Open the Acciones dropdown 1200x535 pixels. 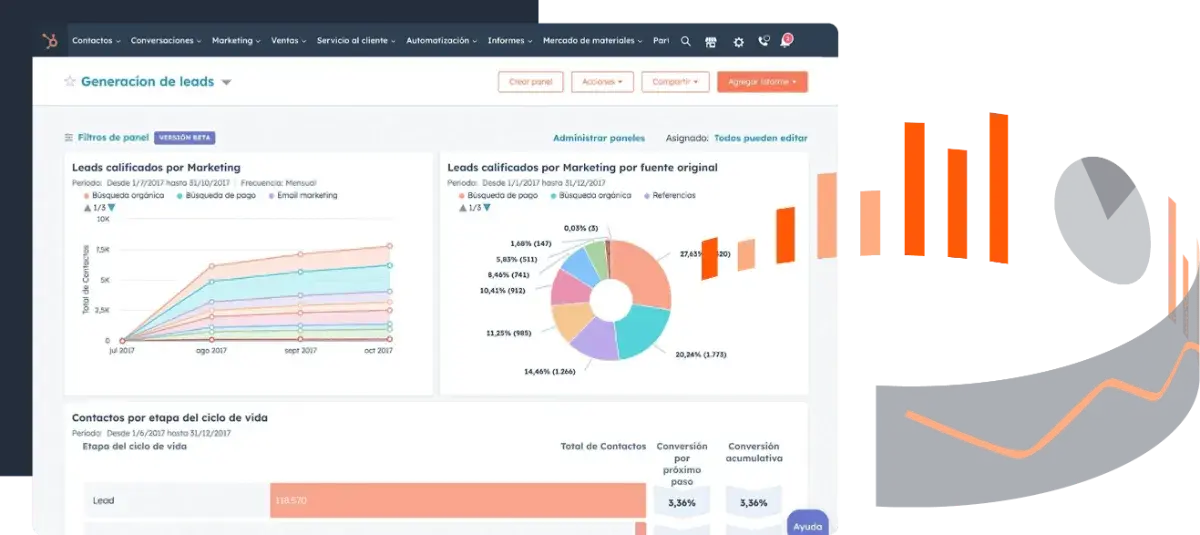tap(602, 82)
